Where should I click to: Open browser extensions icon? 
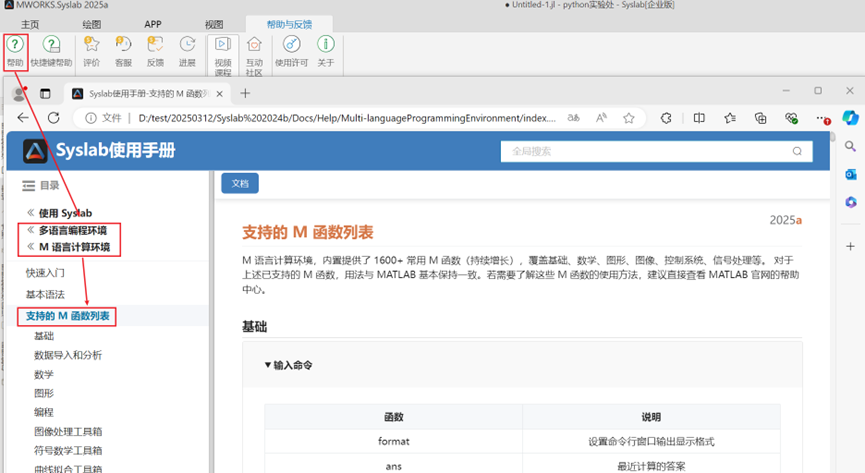(x=666, y=118)
